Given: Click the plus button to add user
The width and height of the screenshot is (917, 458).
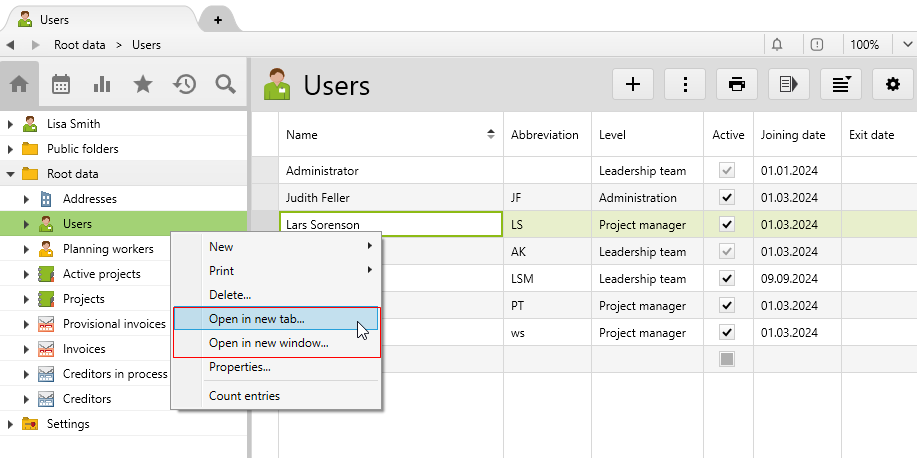Looking at the screenshot, I should pos(633,85).
